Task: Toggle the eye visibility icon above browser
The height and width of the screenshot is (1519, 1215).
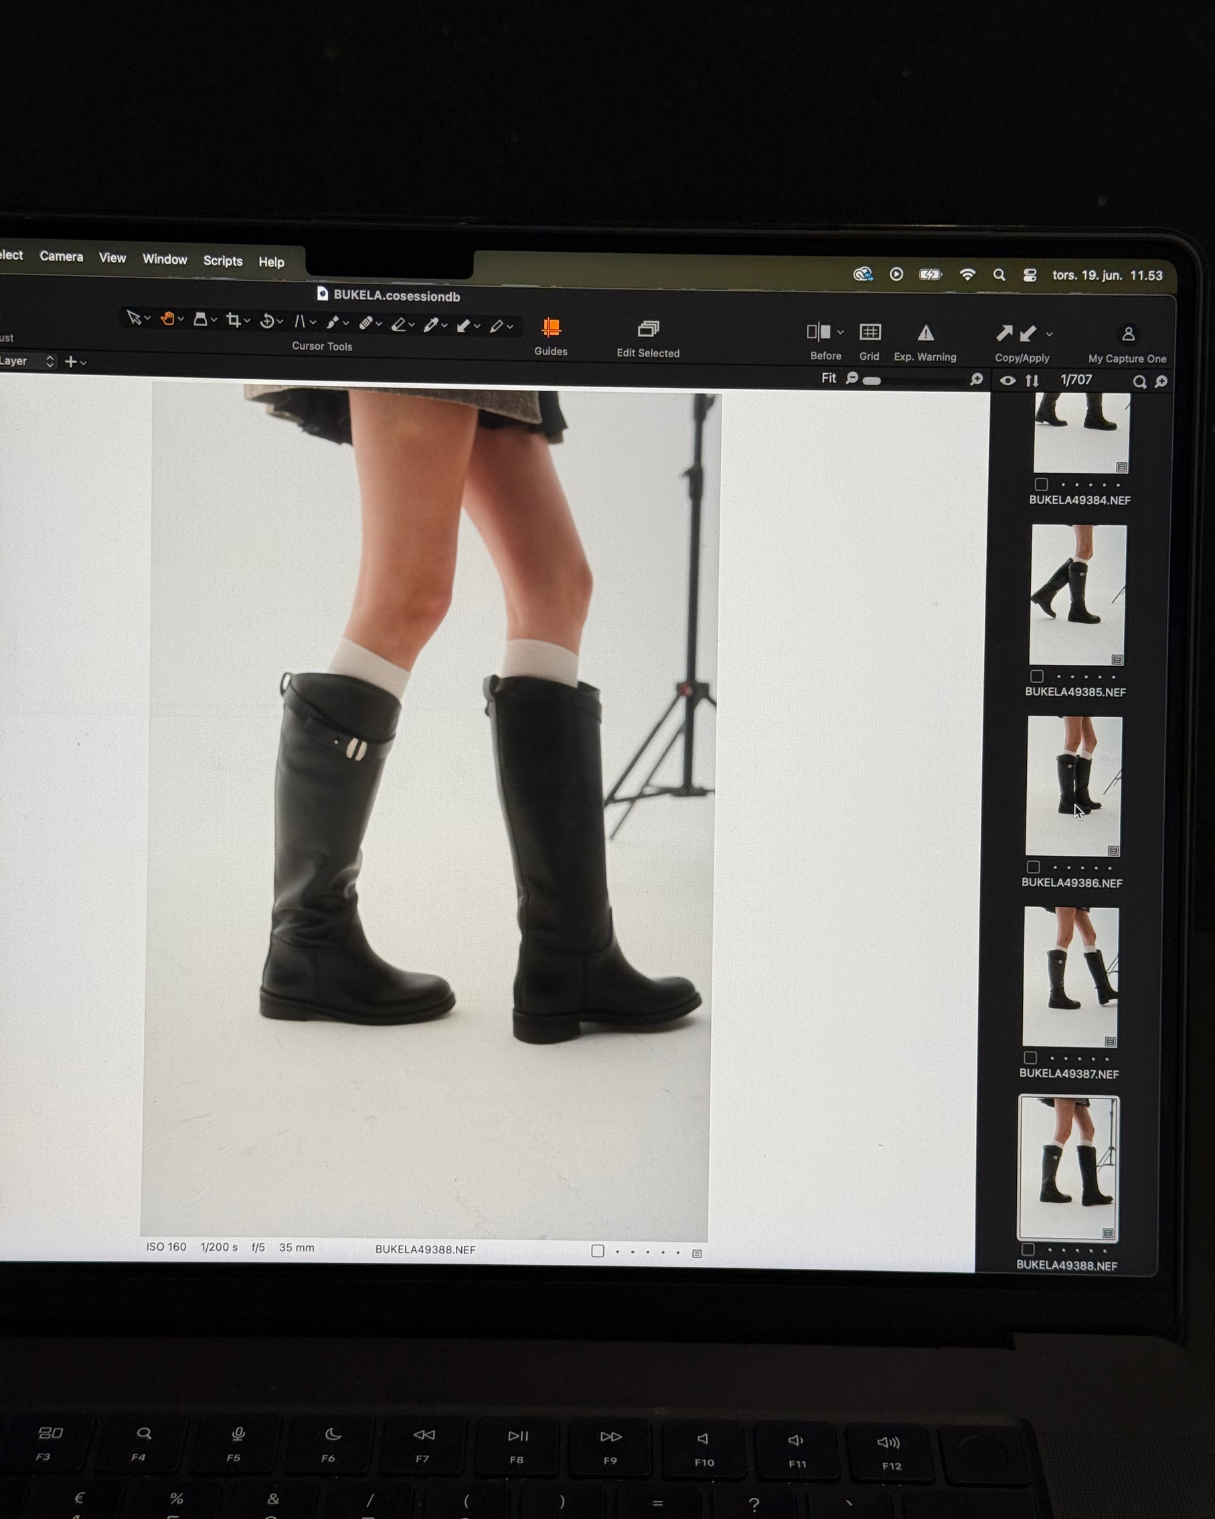Action: 1007,381
